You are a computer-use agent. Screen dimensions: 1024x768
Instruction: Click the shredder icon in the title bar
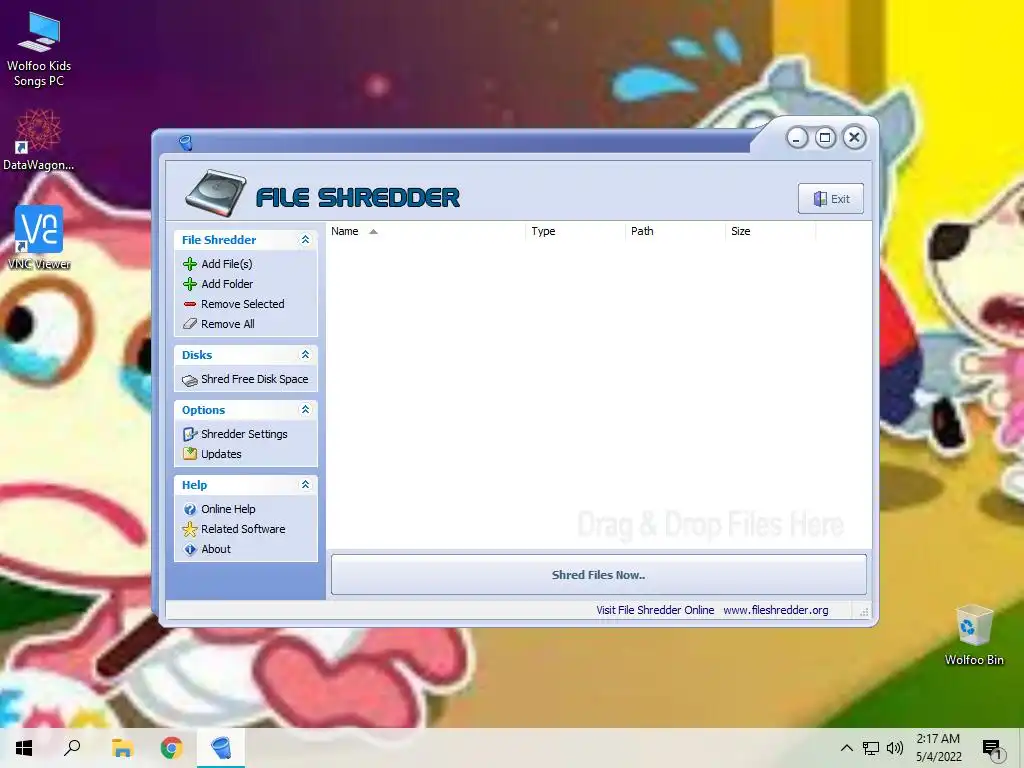coord(185,142)
